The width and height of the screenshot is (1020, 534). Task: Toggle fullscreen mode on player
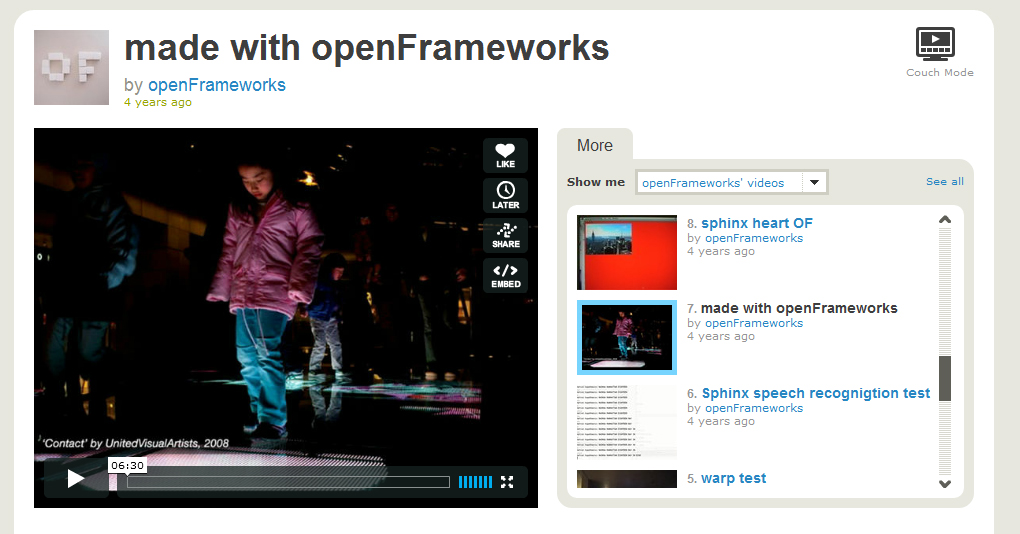click(507, 482)
